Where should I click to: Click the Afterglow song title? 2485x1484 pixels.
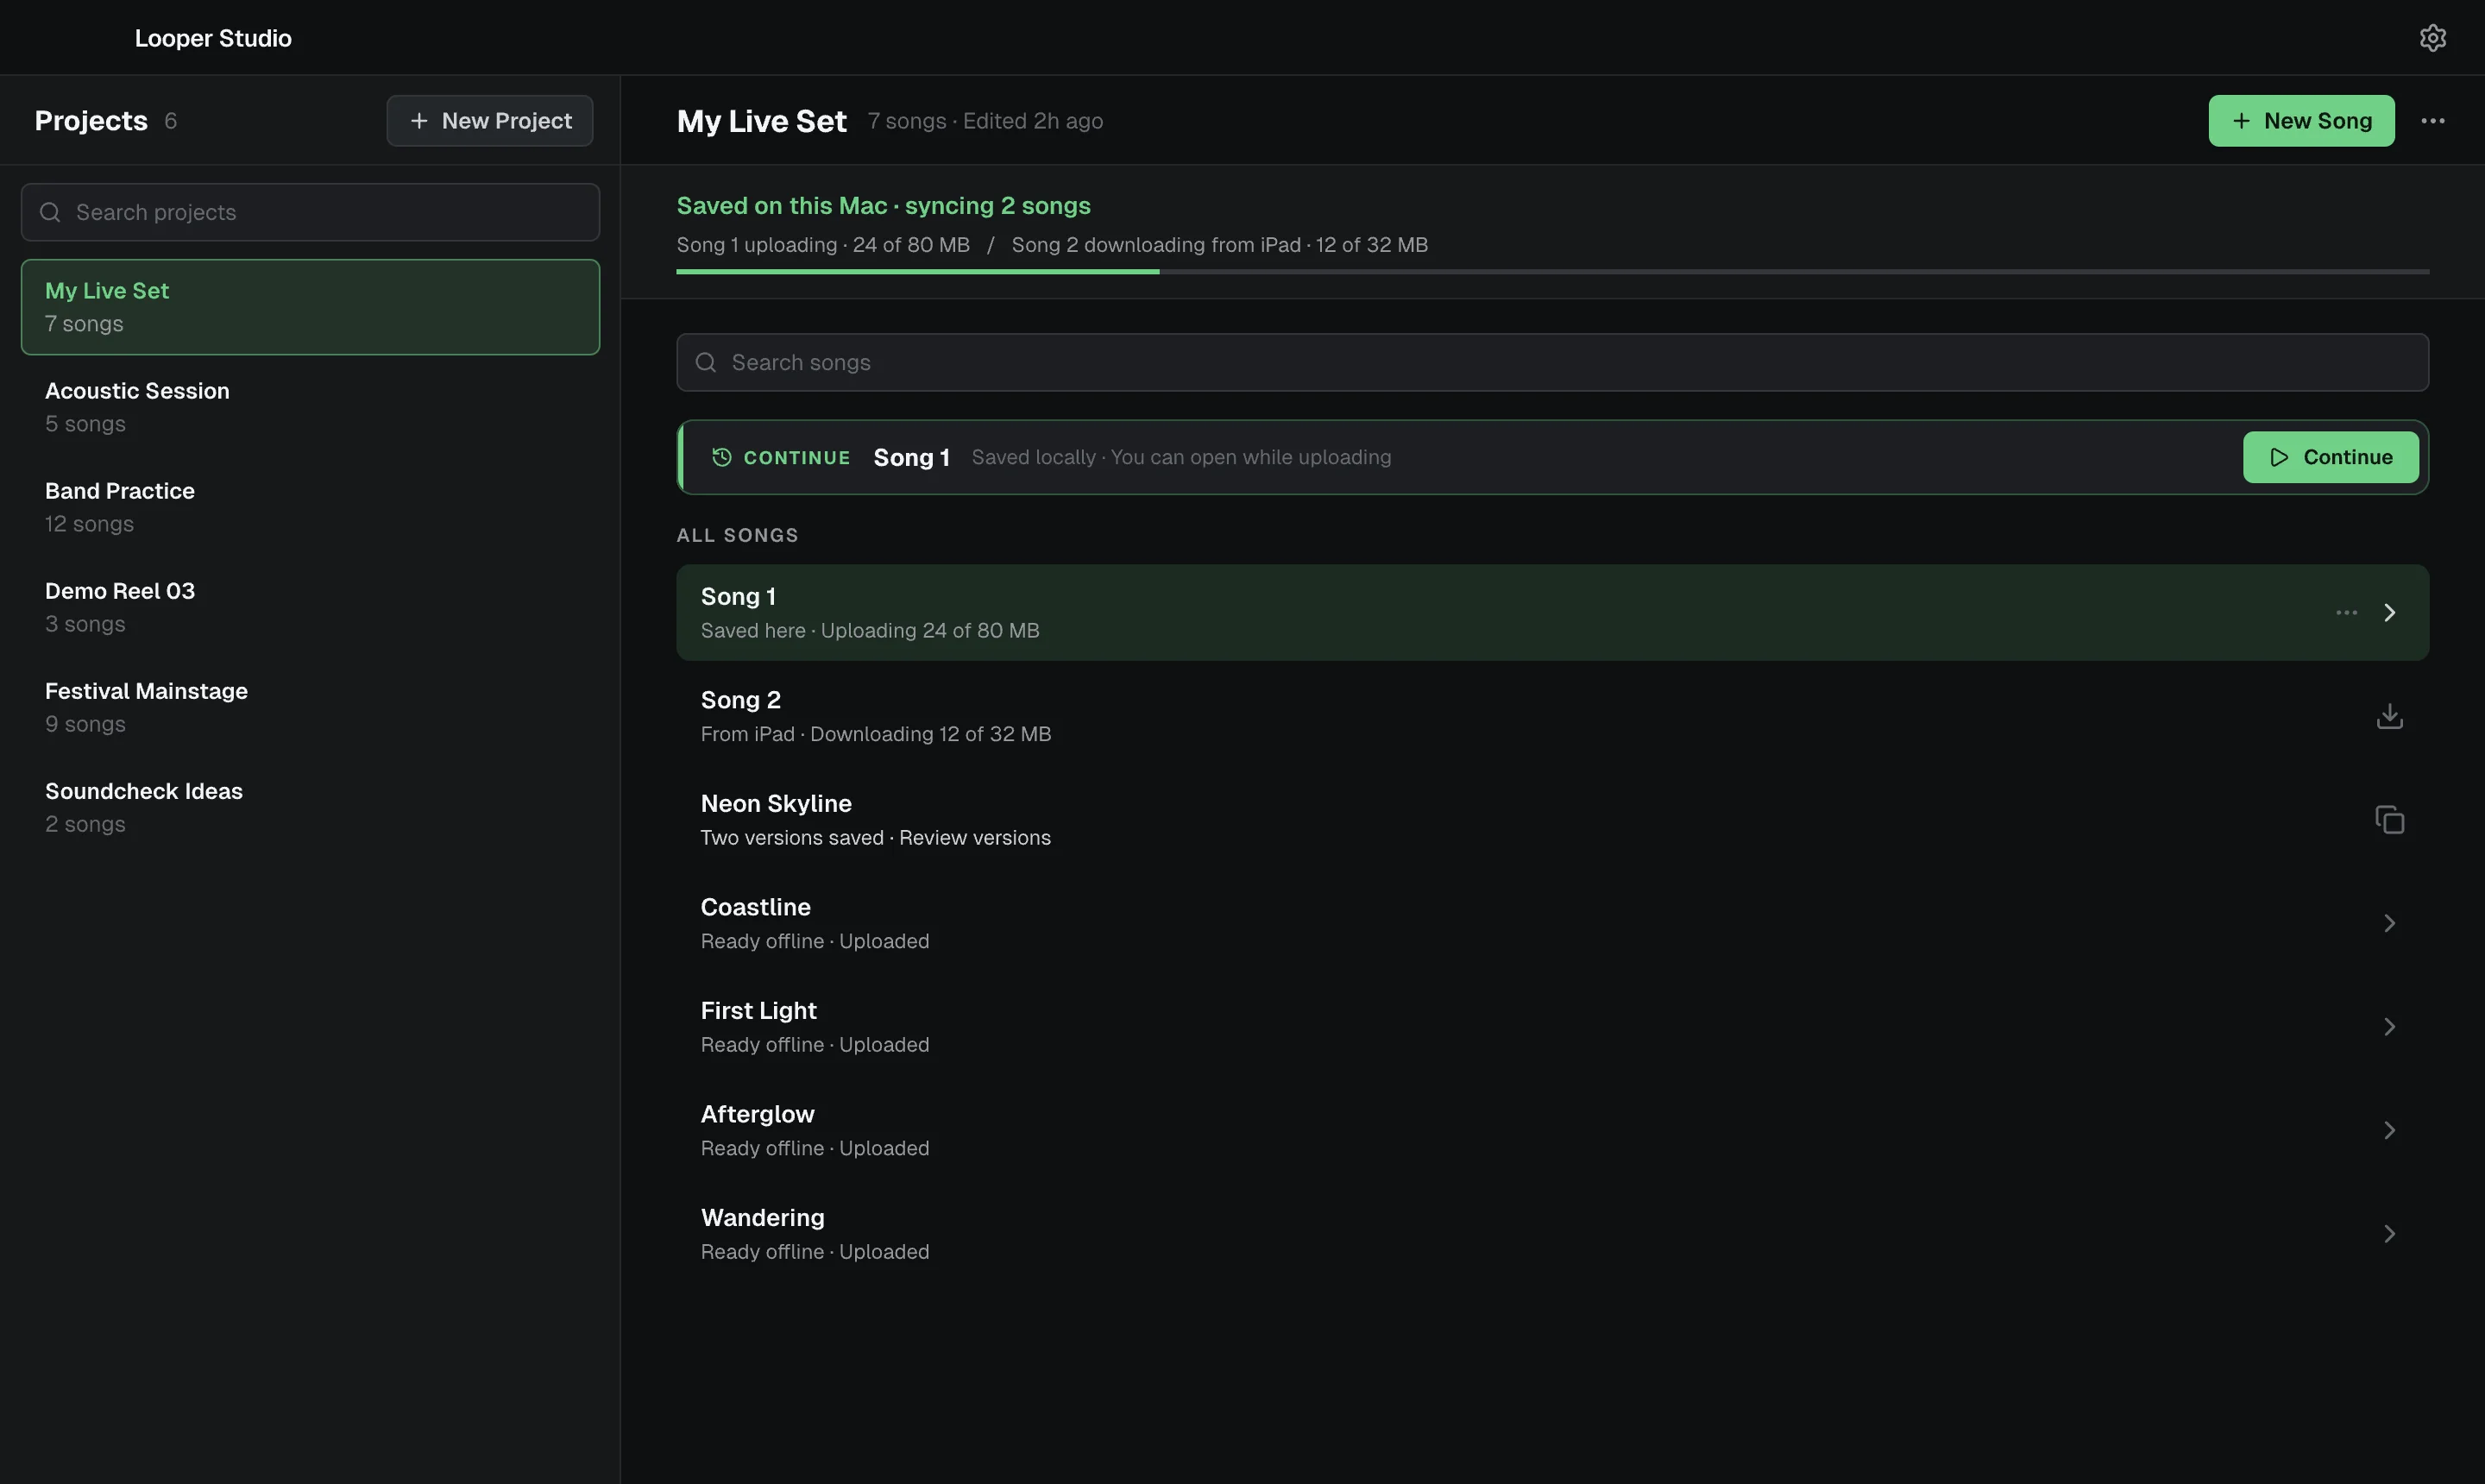pyautogui.click(x=757, y=1114)
